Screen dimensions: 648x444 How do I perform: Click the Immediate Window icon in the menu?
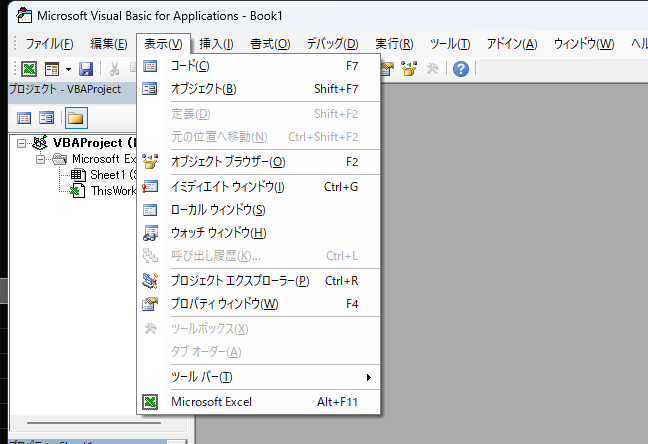click(150, 187)
